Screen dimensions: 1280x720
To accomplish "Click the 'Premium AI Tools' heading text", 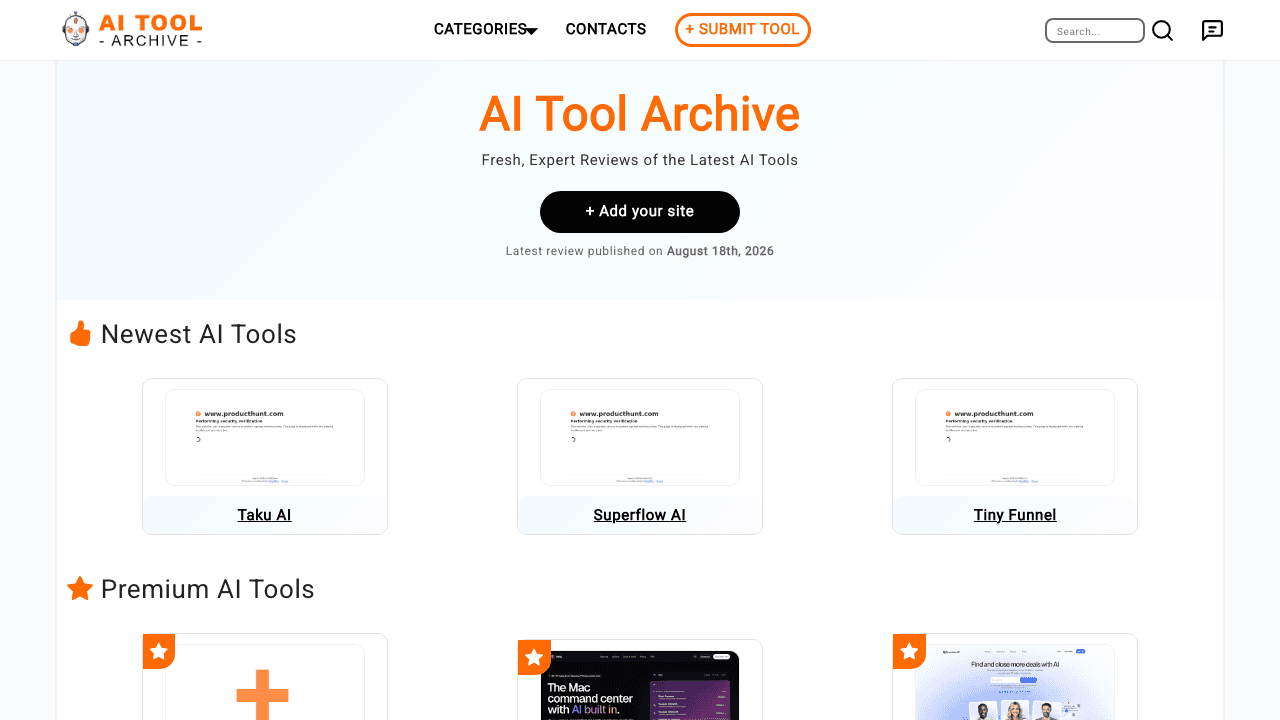I will (x=208, y=589).
